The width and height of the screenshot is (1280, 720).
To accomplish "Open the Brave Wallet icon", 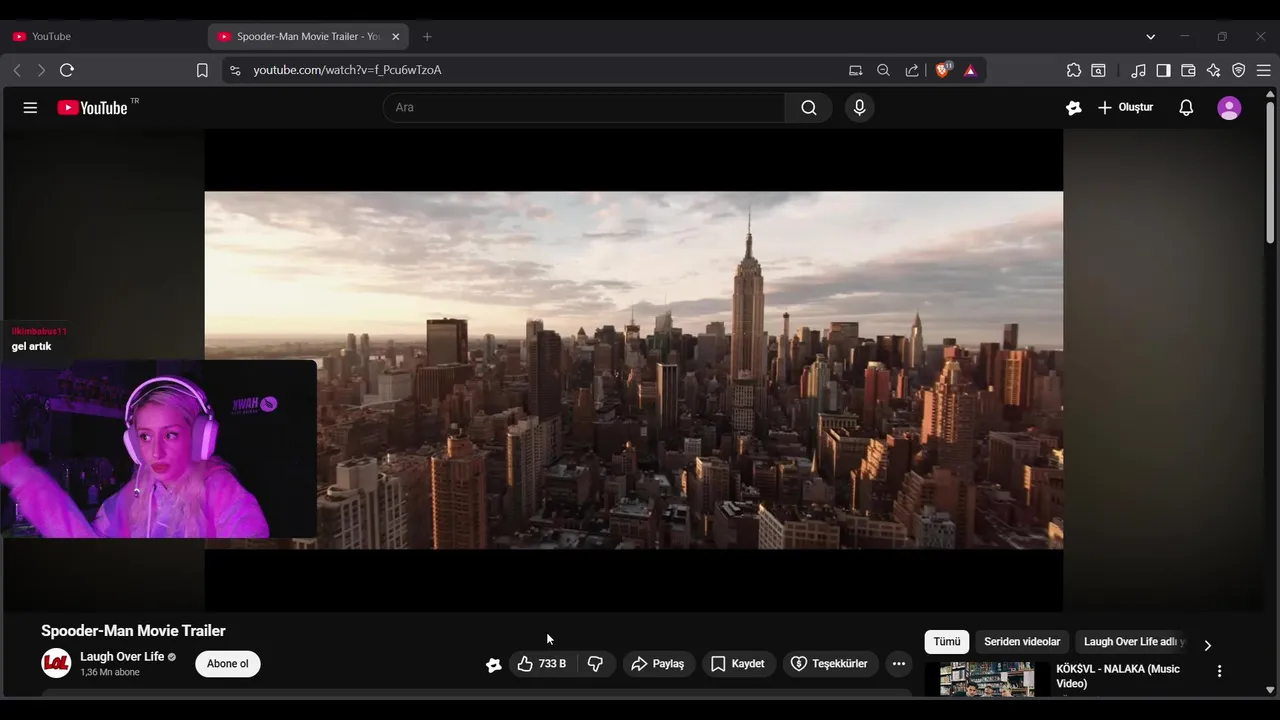I will 1188,70.
